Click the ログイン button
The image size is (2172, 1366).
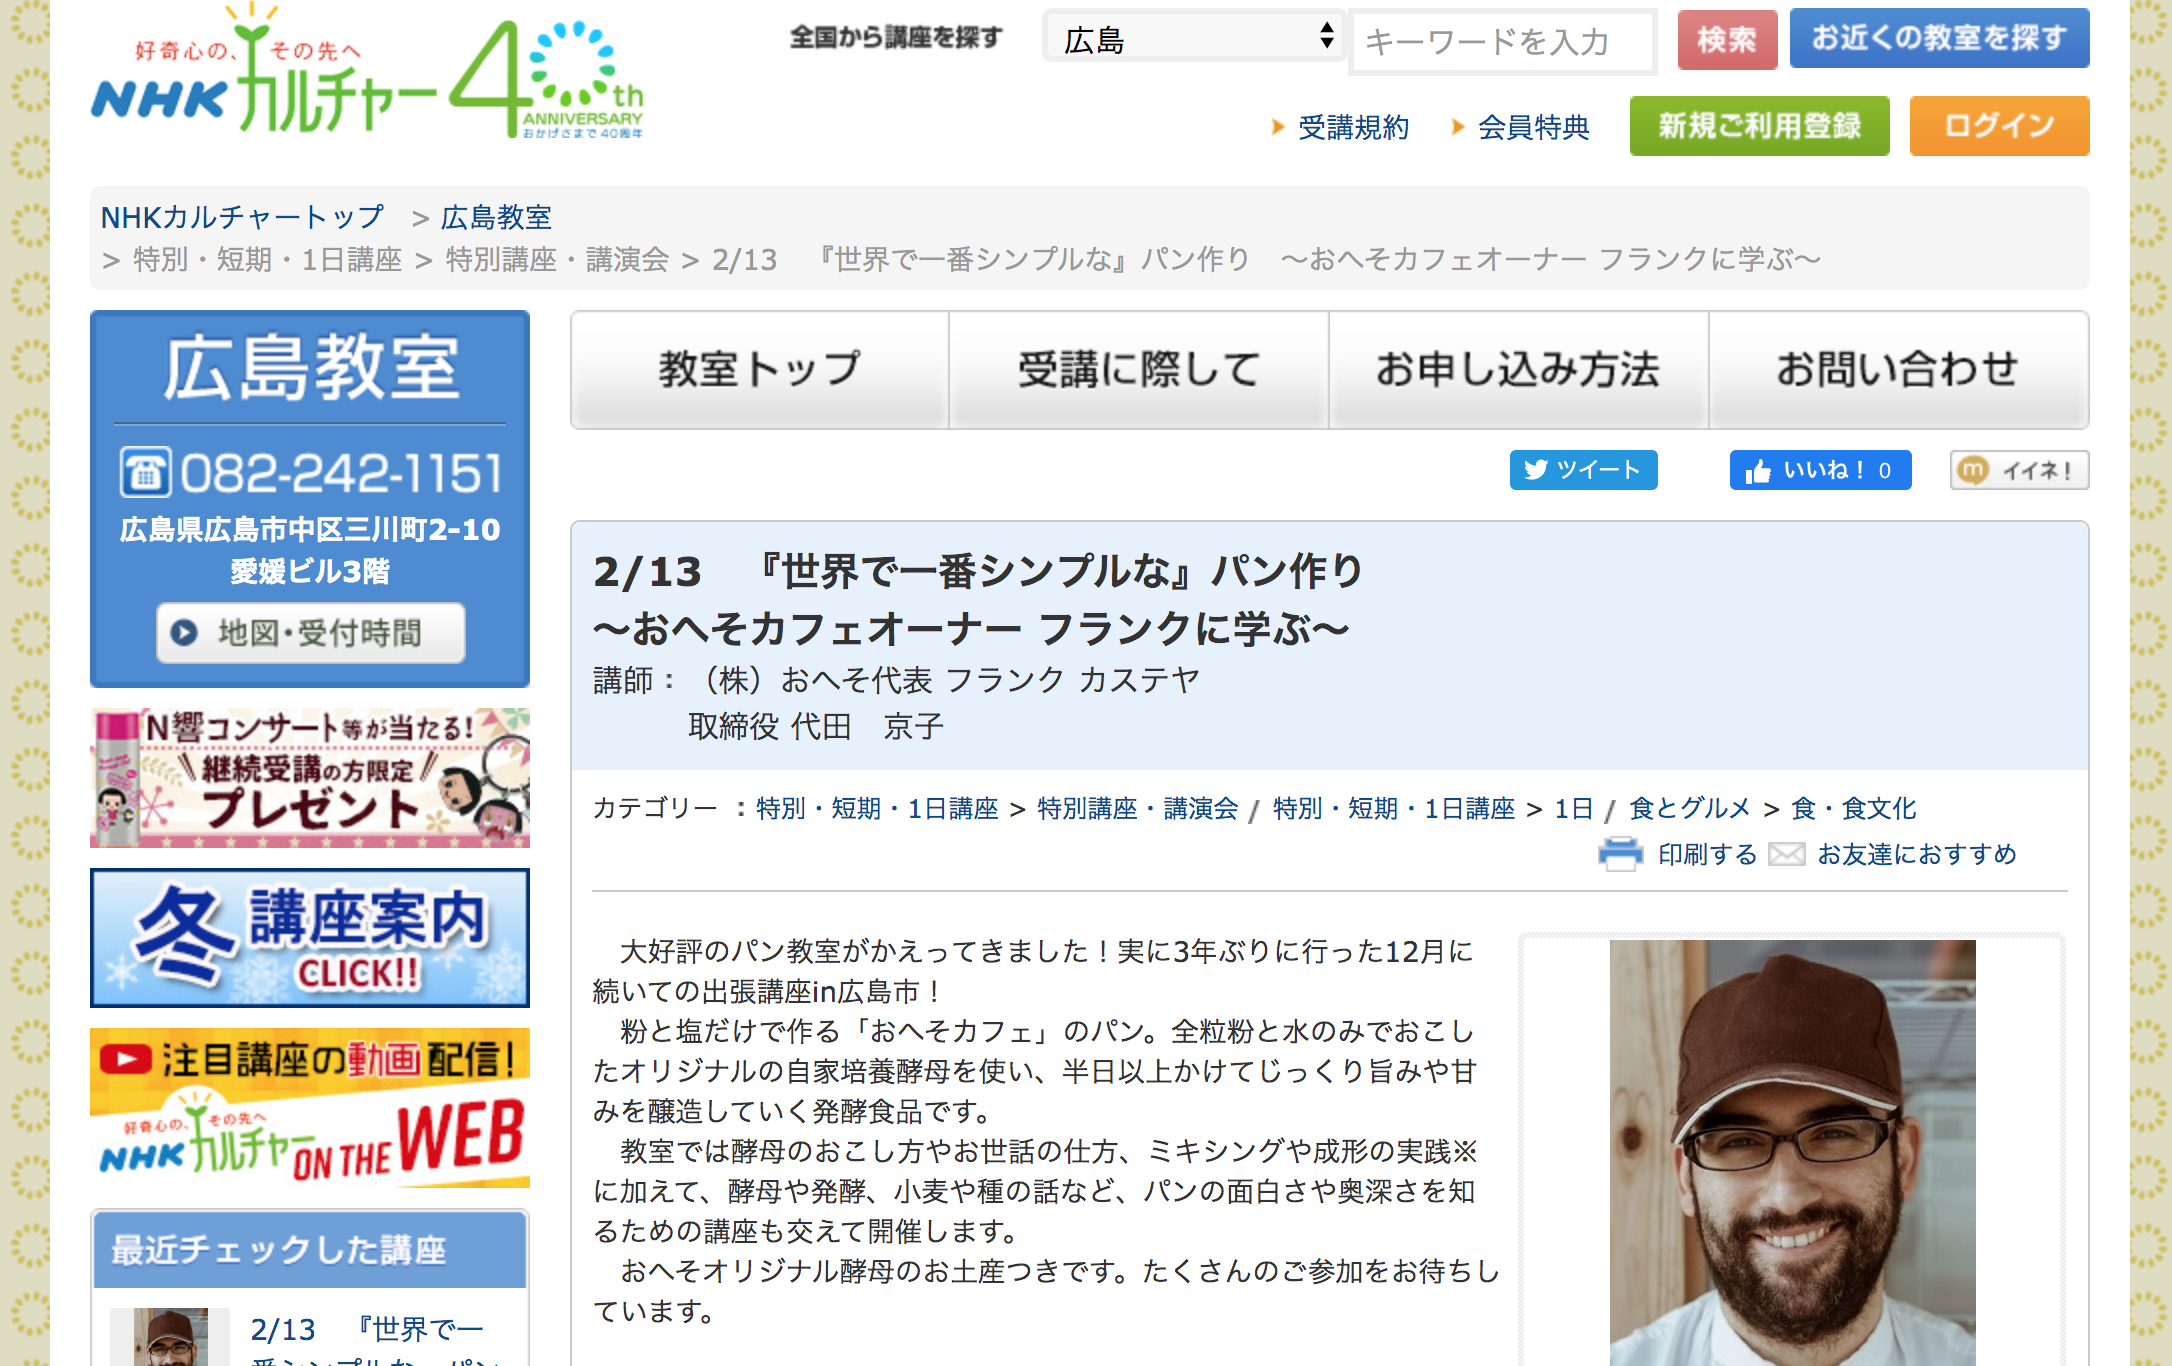point(1999,126)
